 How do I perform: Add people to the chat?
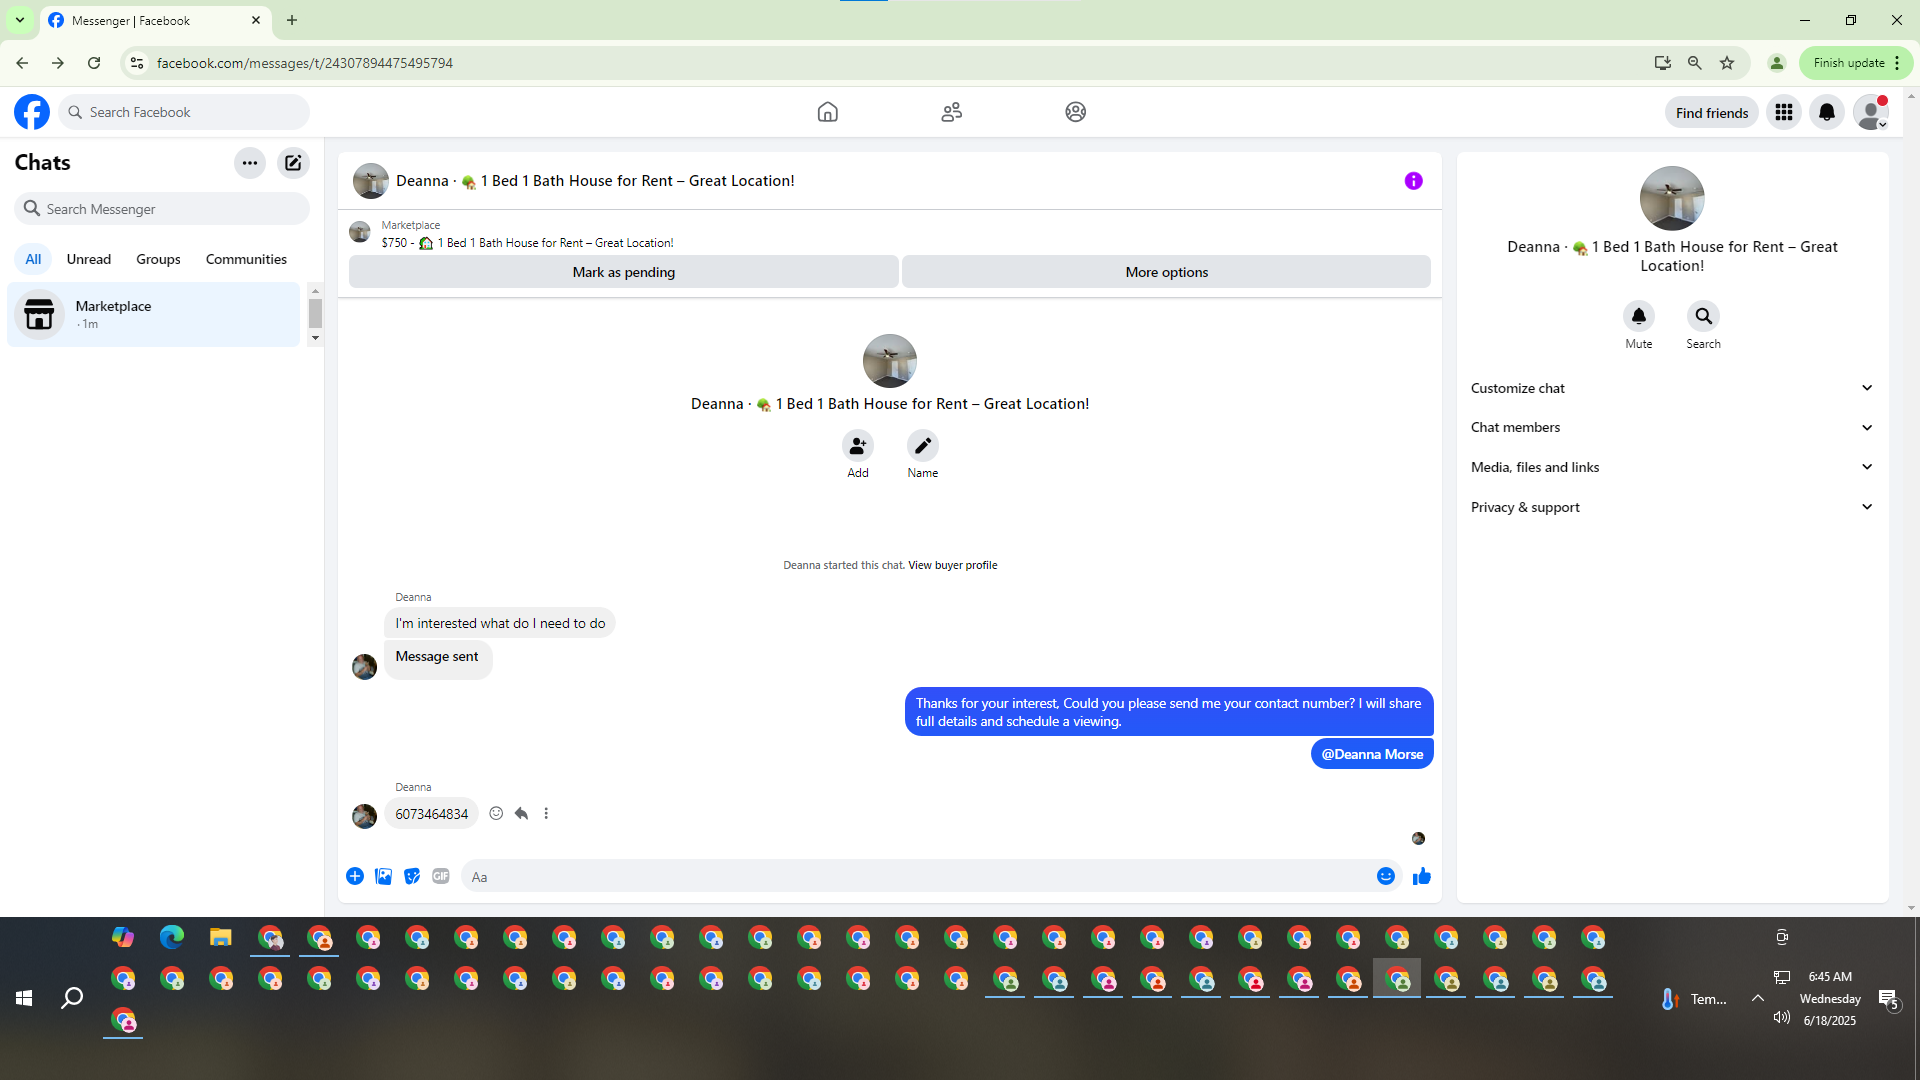coord(858,446)
